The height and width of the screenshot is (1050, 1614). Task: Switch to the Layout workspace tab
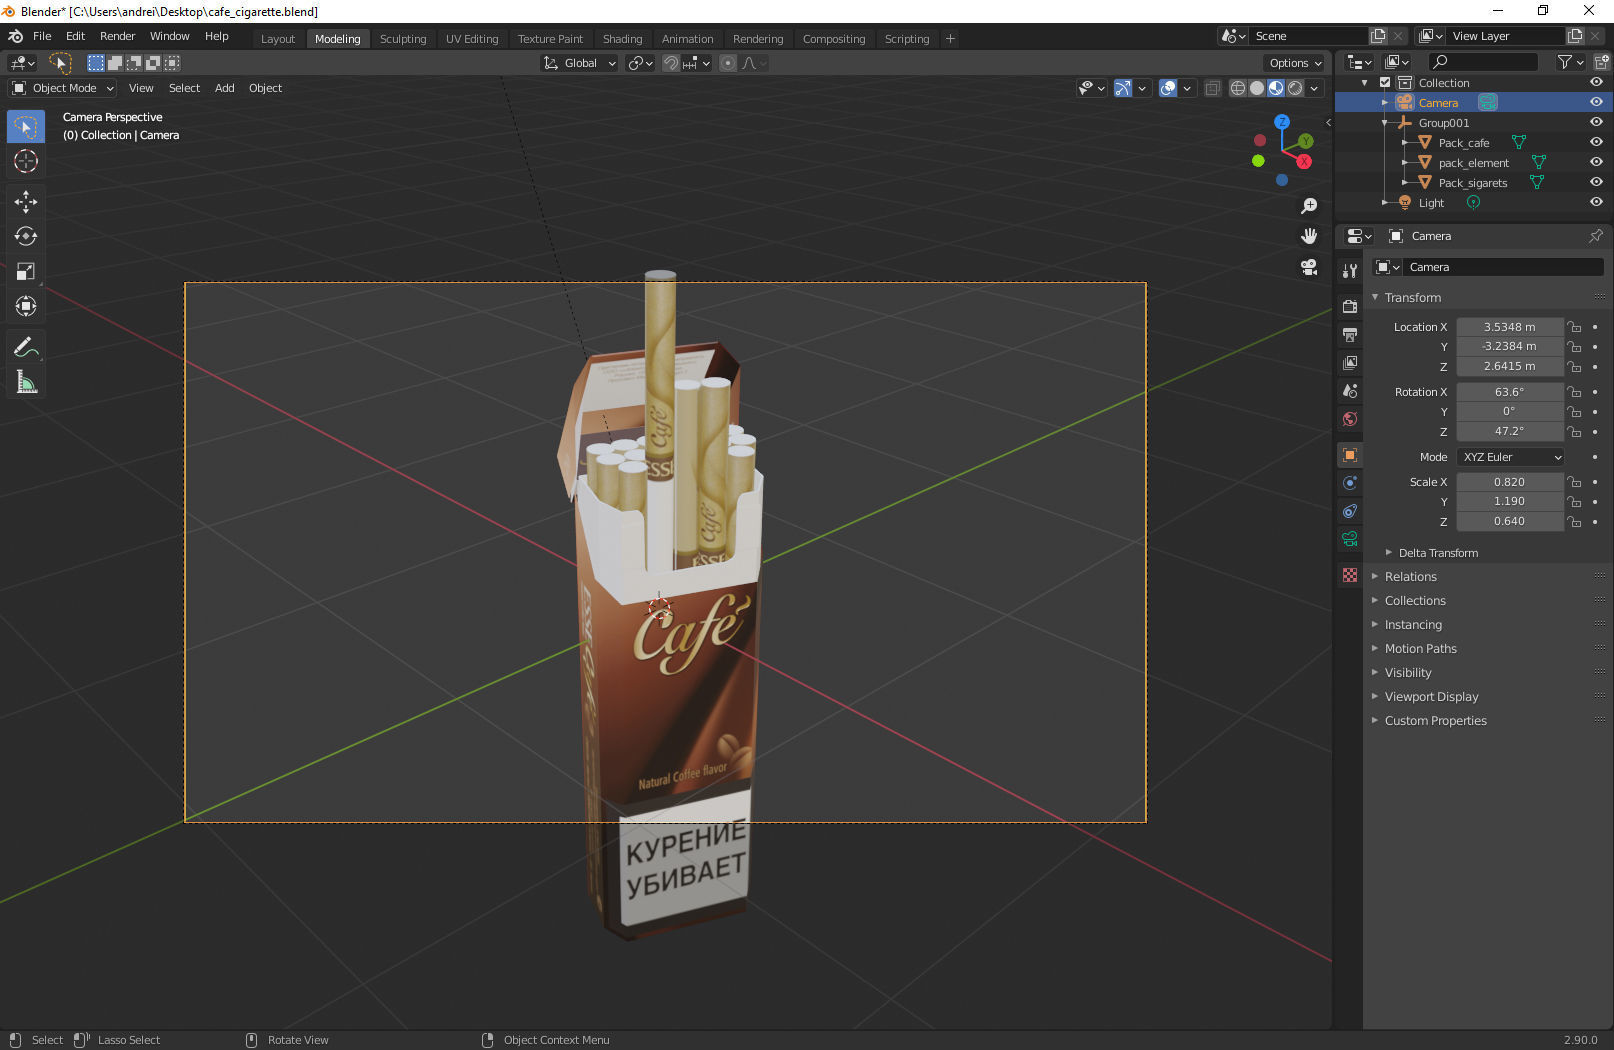(278, 39)
